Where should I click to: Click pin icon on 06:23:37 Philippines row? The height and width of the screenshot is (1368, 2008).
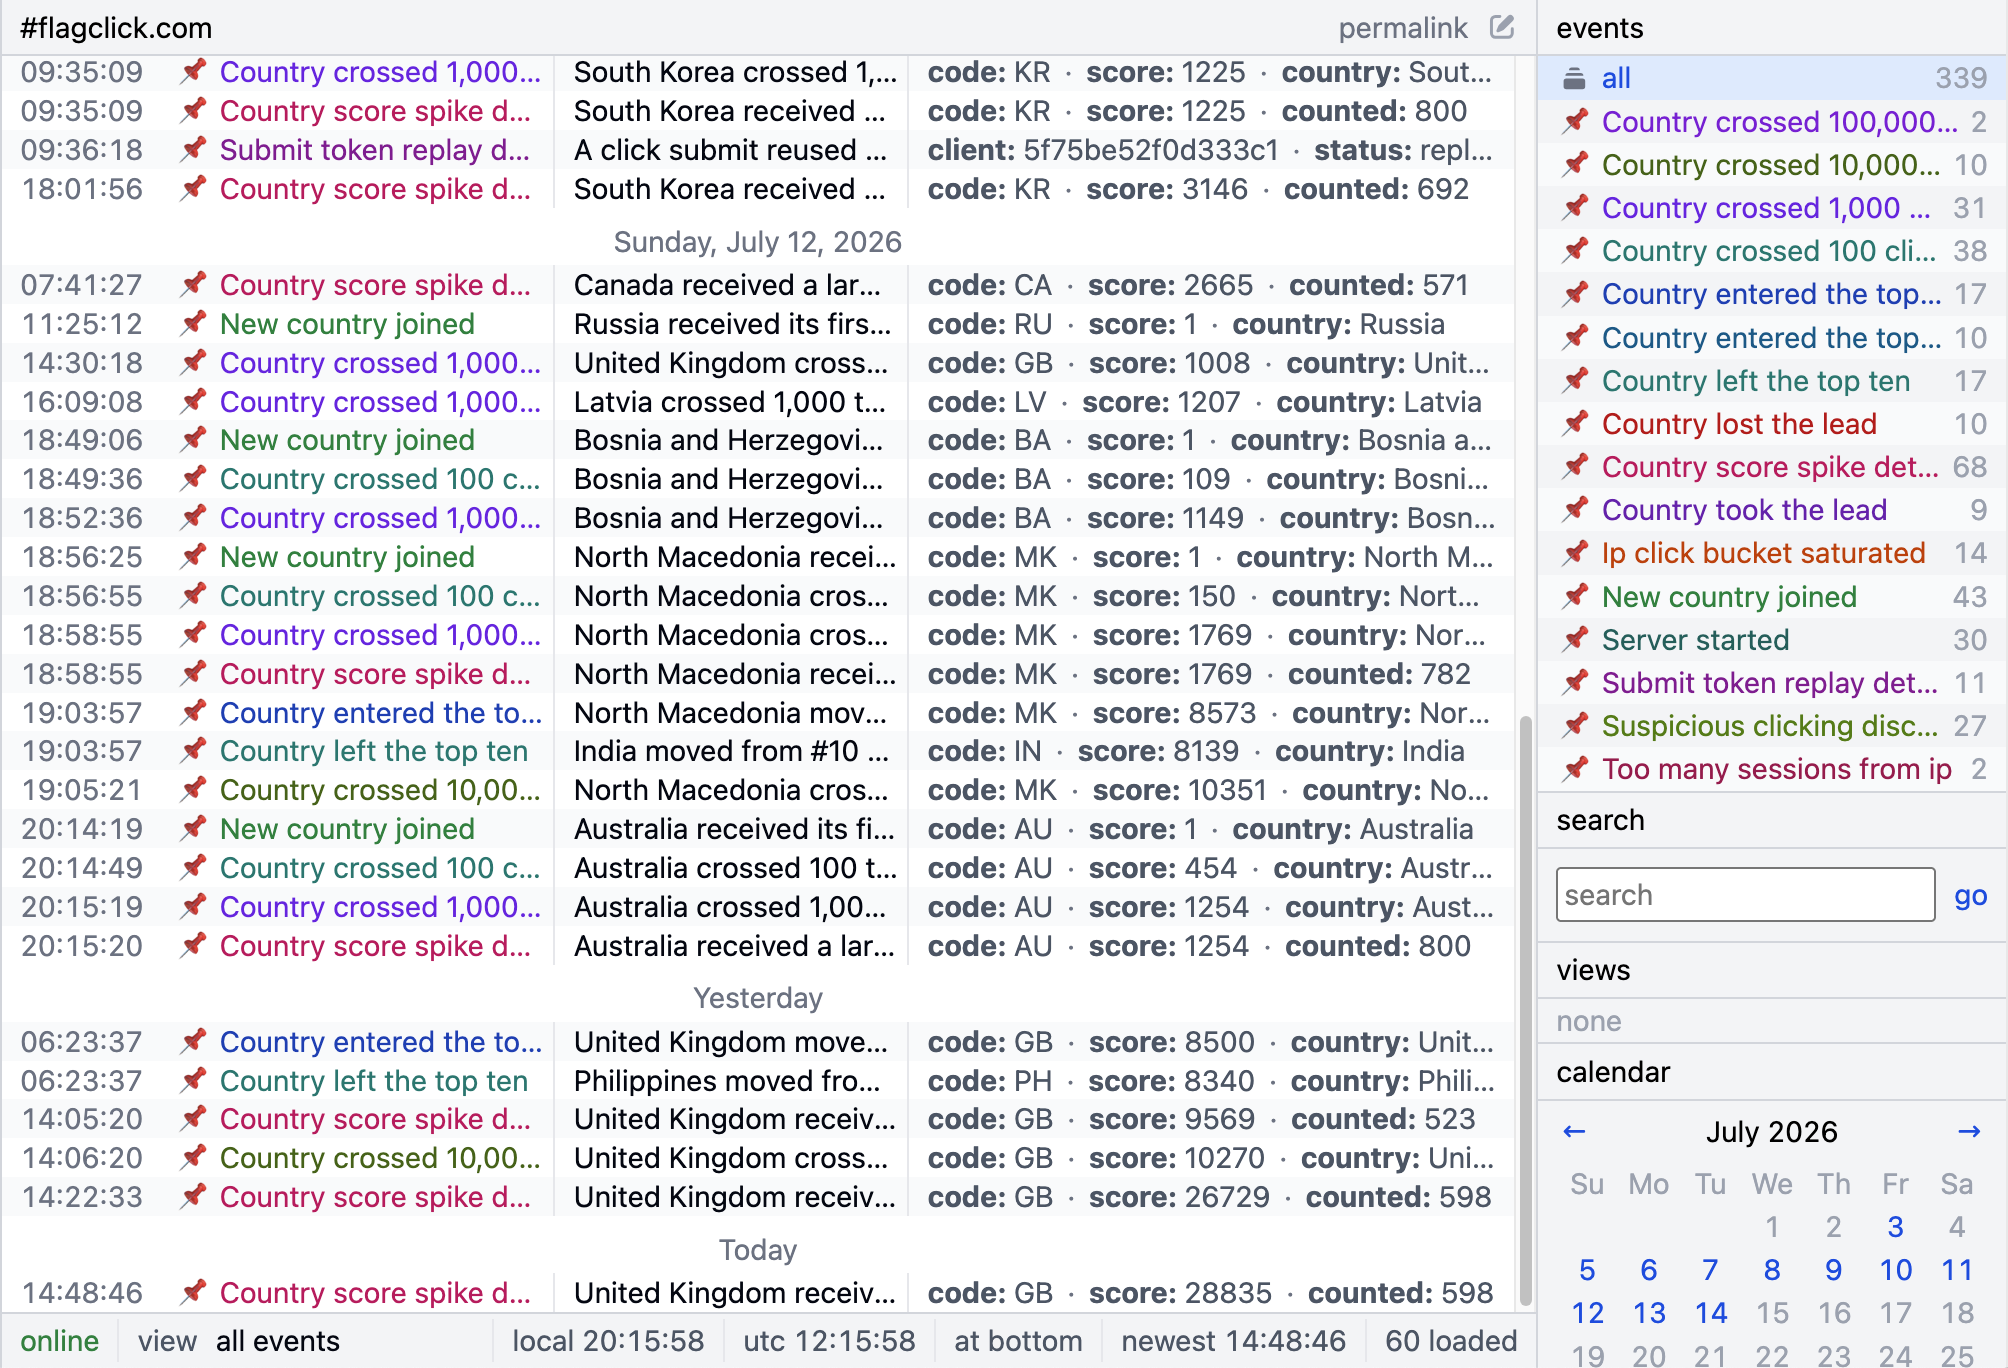tap(194, 1080)
